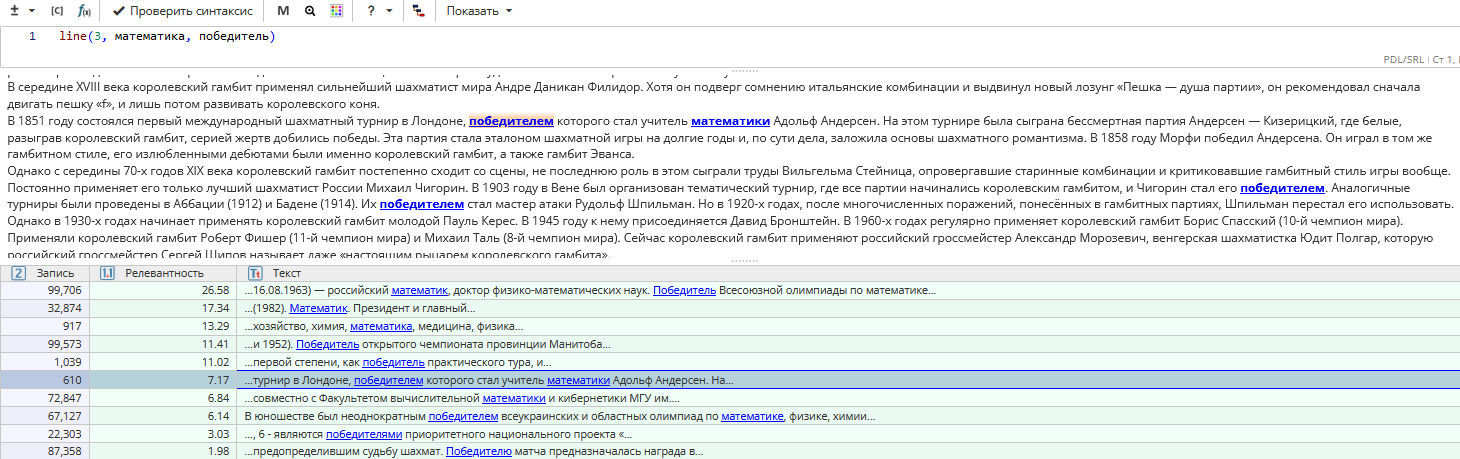Open the Показать dropdown menu

[478, 11]
